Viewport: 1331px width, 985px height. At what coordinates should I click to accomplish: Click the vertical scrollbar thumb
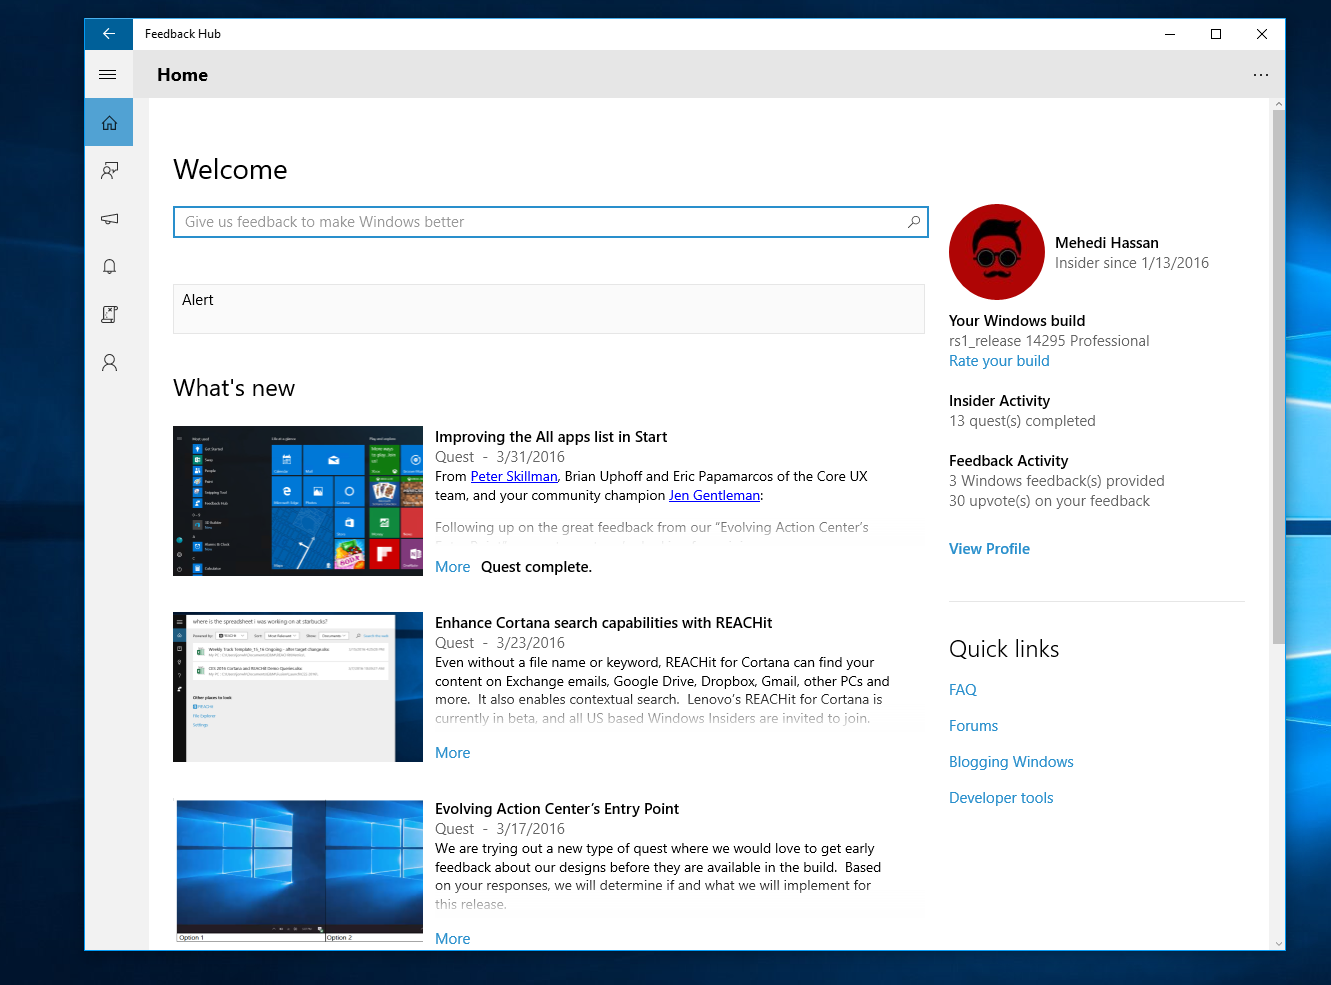click(1278, 377)
